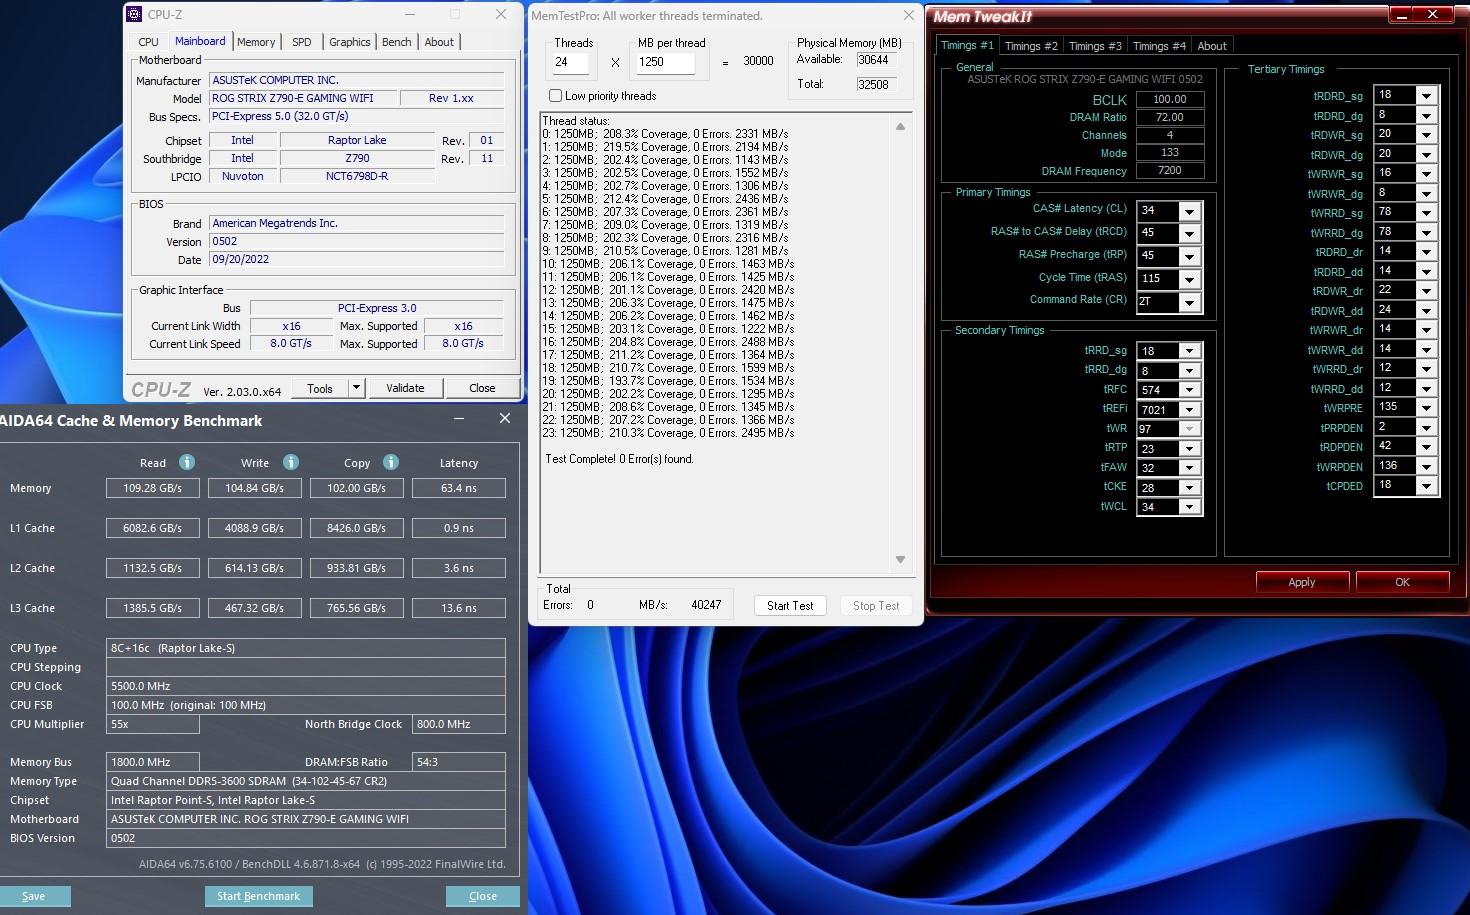
Task: Click the Memory Latency value 63.4 ns
Action: 459,488
